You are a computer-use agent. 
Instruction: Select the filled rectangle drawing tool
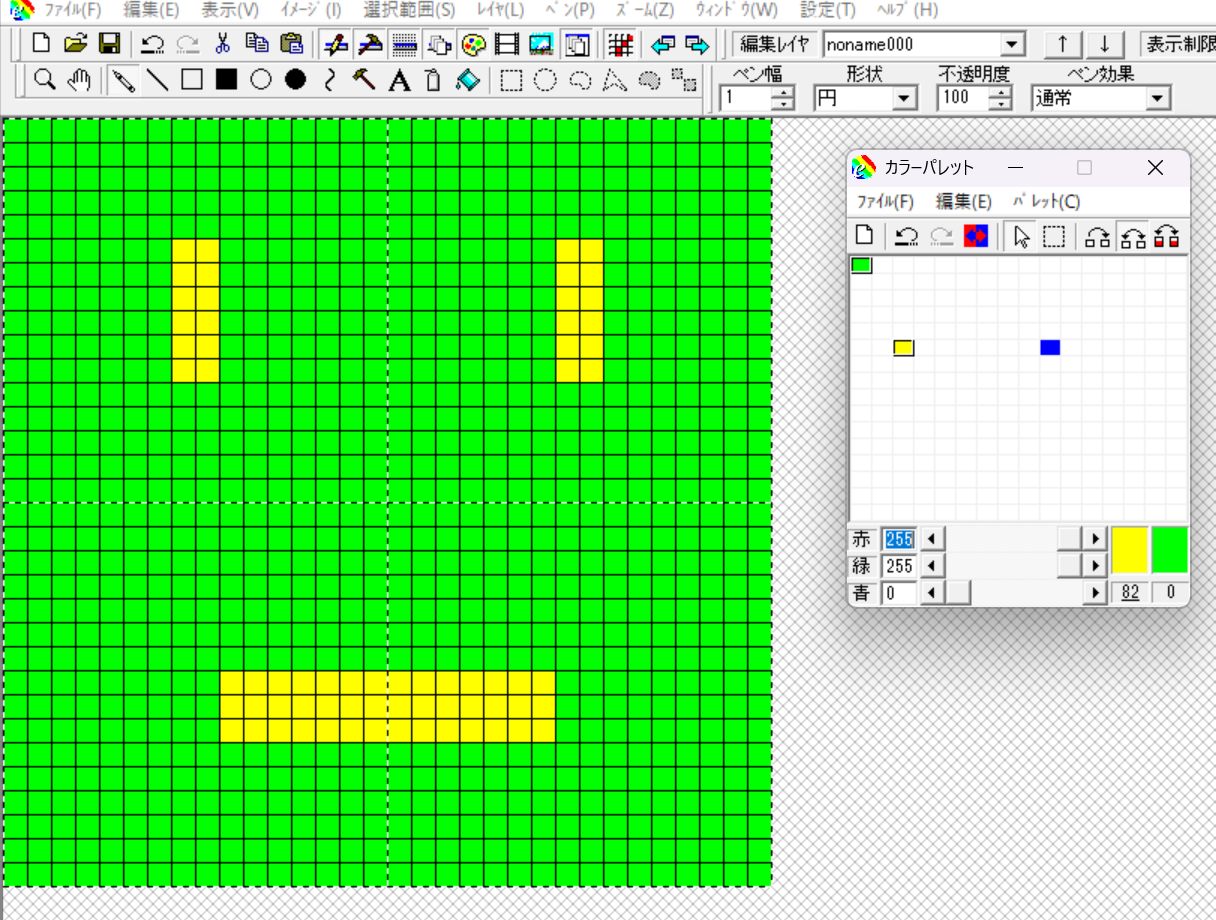pos(226,80)
